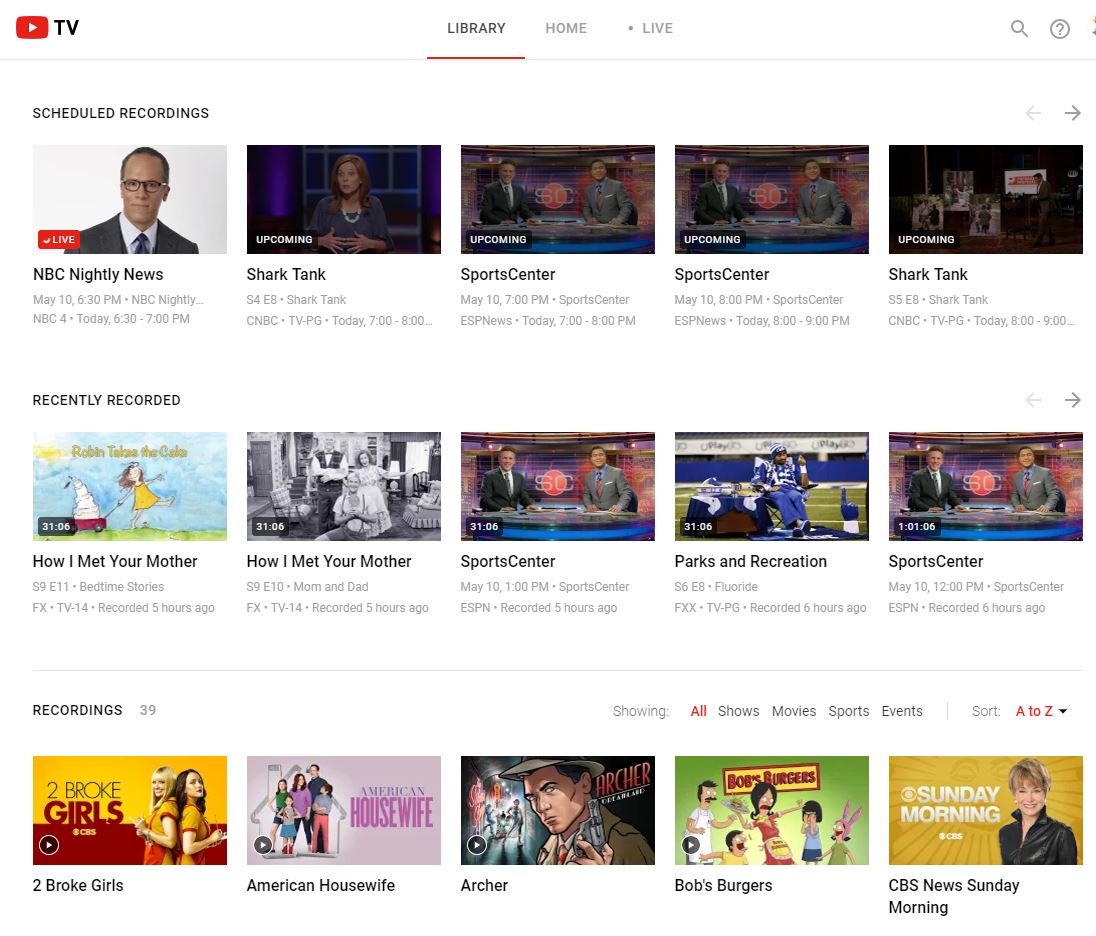Click SportsCenter title for May 10, 12:00 PM
Viewport: 1096px width, 936px height.
936,561
